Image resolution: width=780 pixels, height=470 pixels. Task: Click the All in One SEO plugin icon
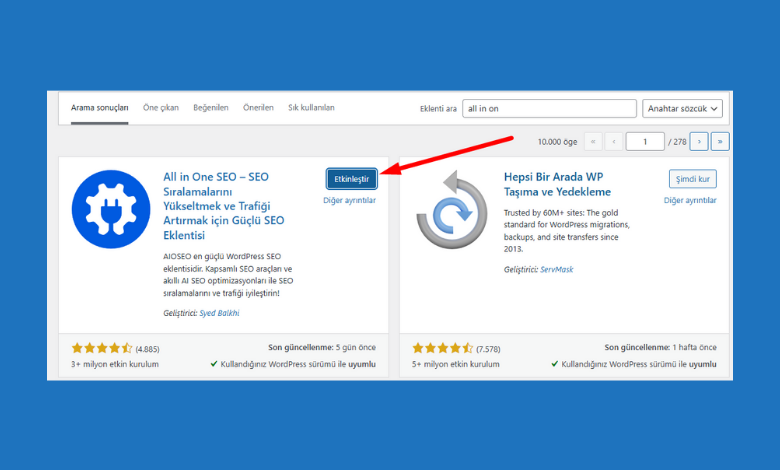click(x=111, y=209)
